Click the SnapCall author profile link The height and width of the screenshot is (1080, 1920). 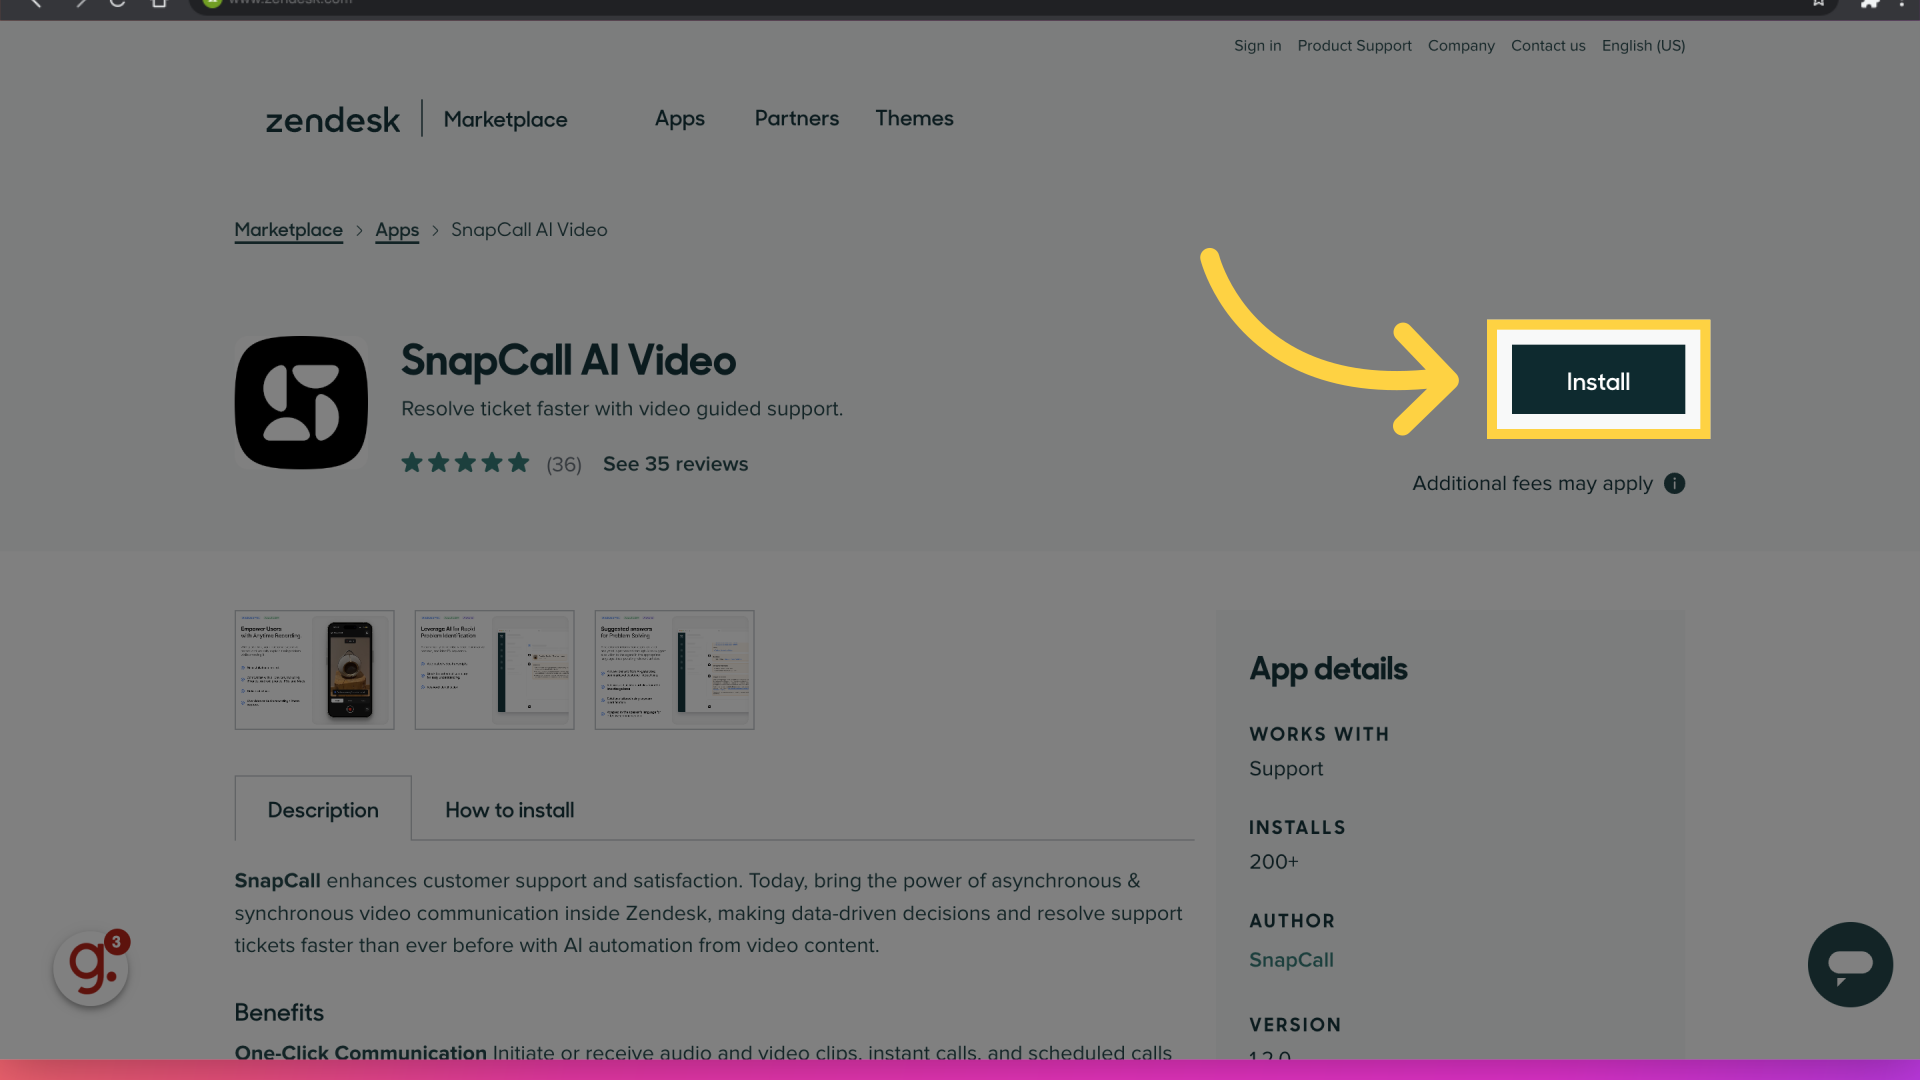[1291, 959]
